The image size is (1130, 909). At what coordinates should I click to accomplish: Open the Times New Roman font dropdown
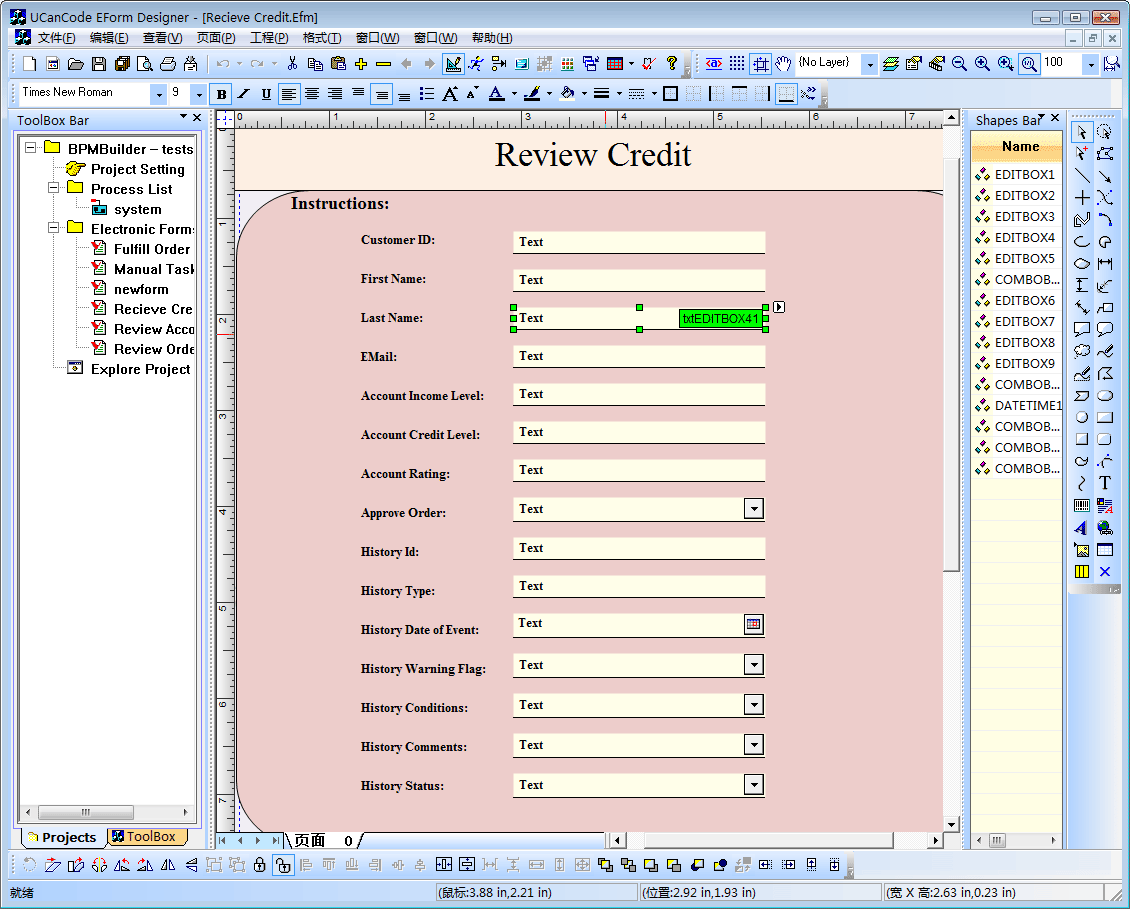click(159, 94)
